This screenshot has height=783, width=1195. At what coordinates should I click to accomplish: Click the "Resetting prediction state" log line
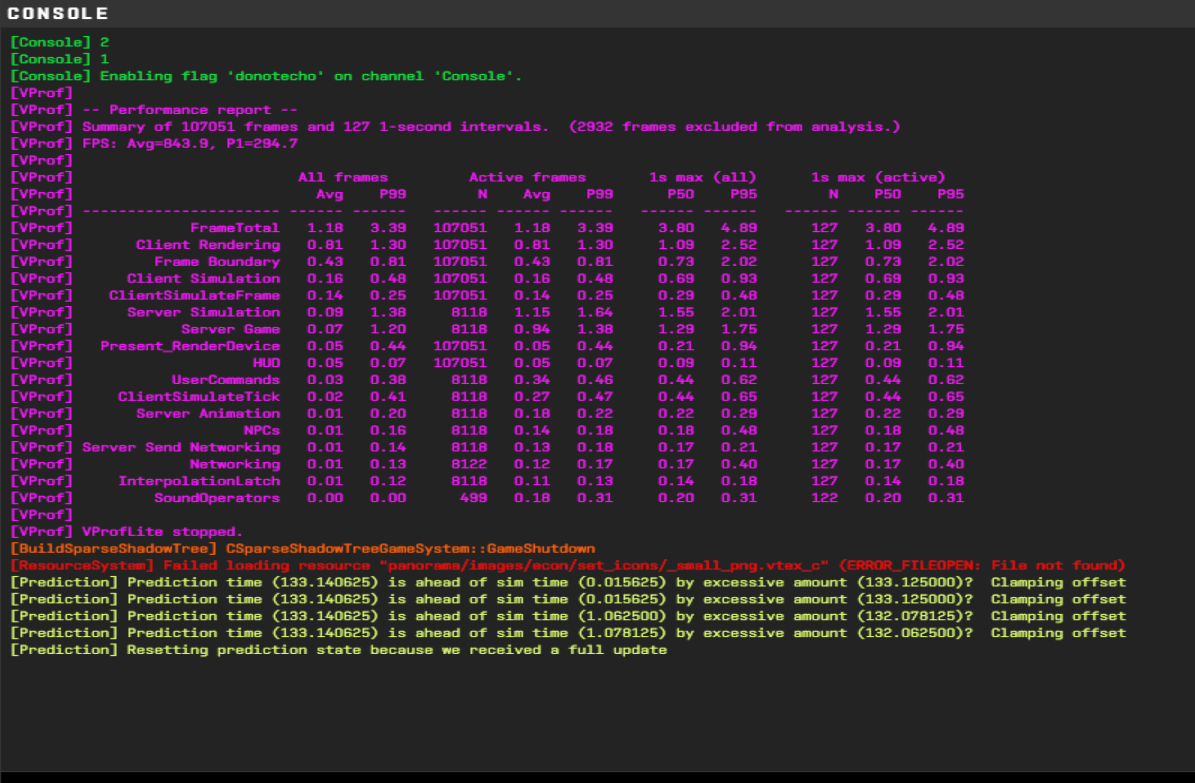click(338, 650)
